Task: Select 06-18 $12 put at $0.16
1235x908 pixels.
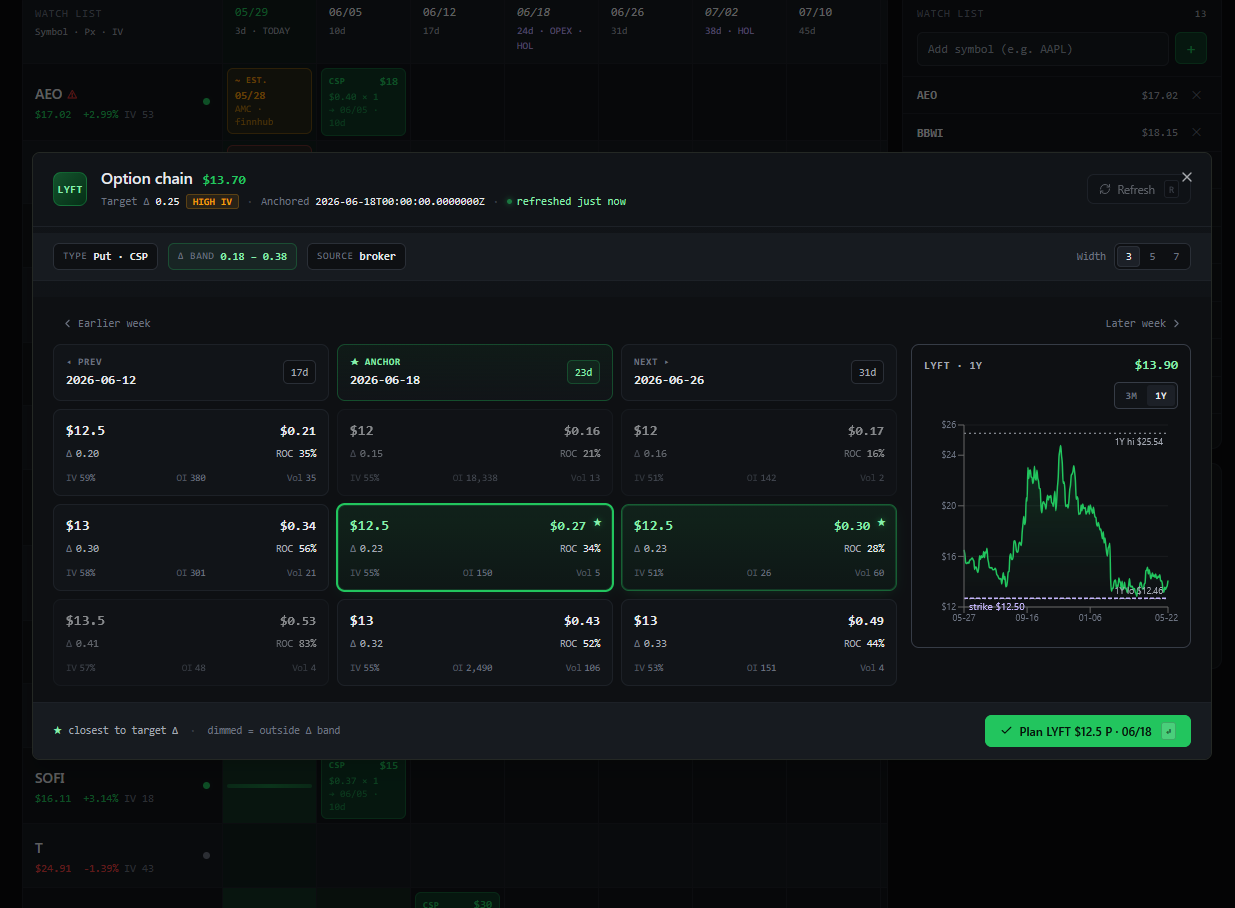Action: 475,452
